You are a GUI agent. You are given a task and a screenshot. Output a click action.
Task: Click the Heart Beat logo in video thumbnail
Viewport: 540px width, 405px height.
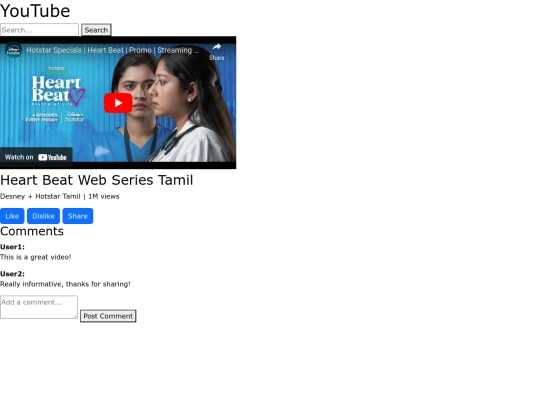coord(58,91)
